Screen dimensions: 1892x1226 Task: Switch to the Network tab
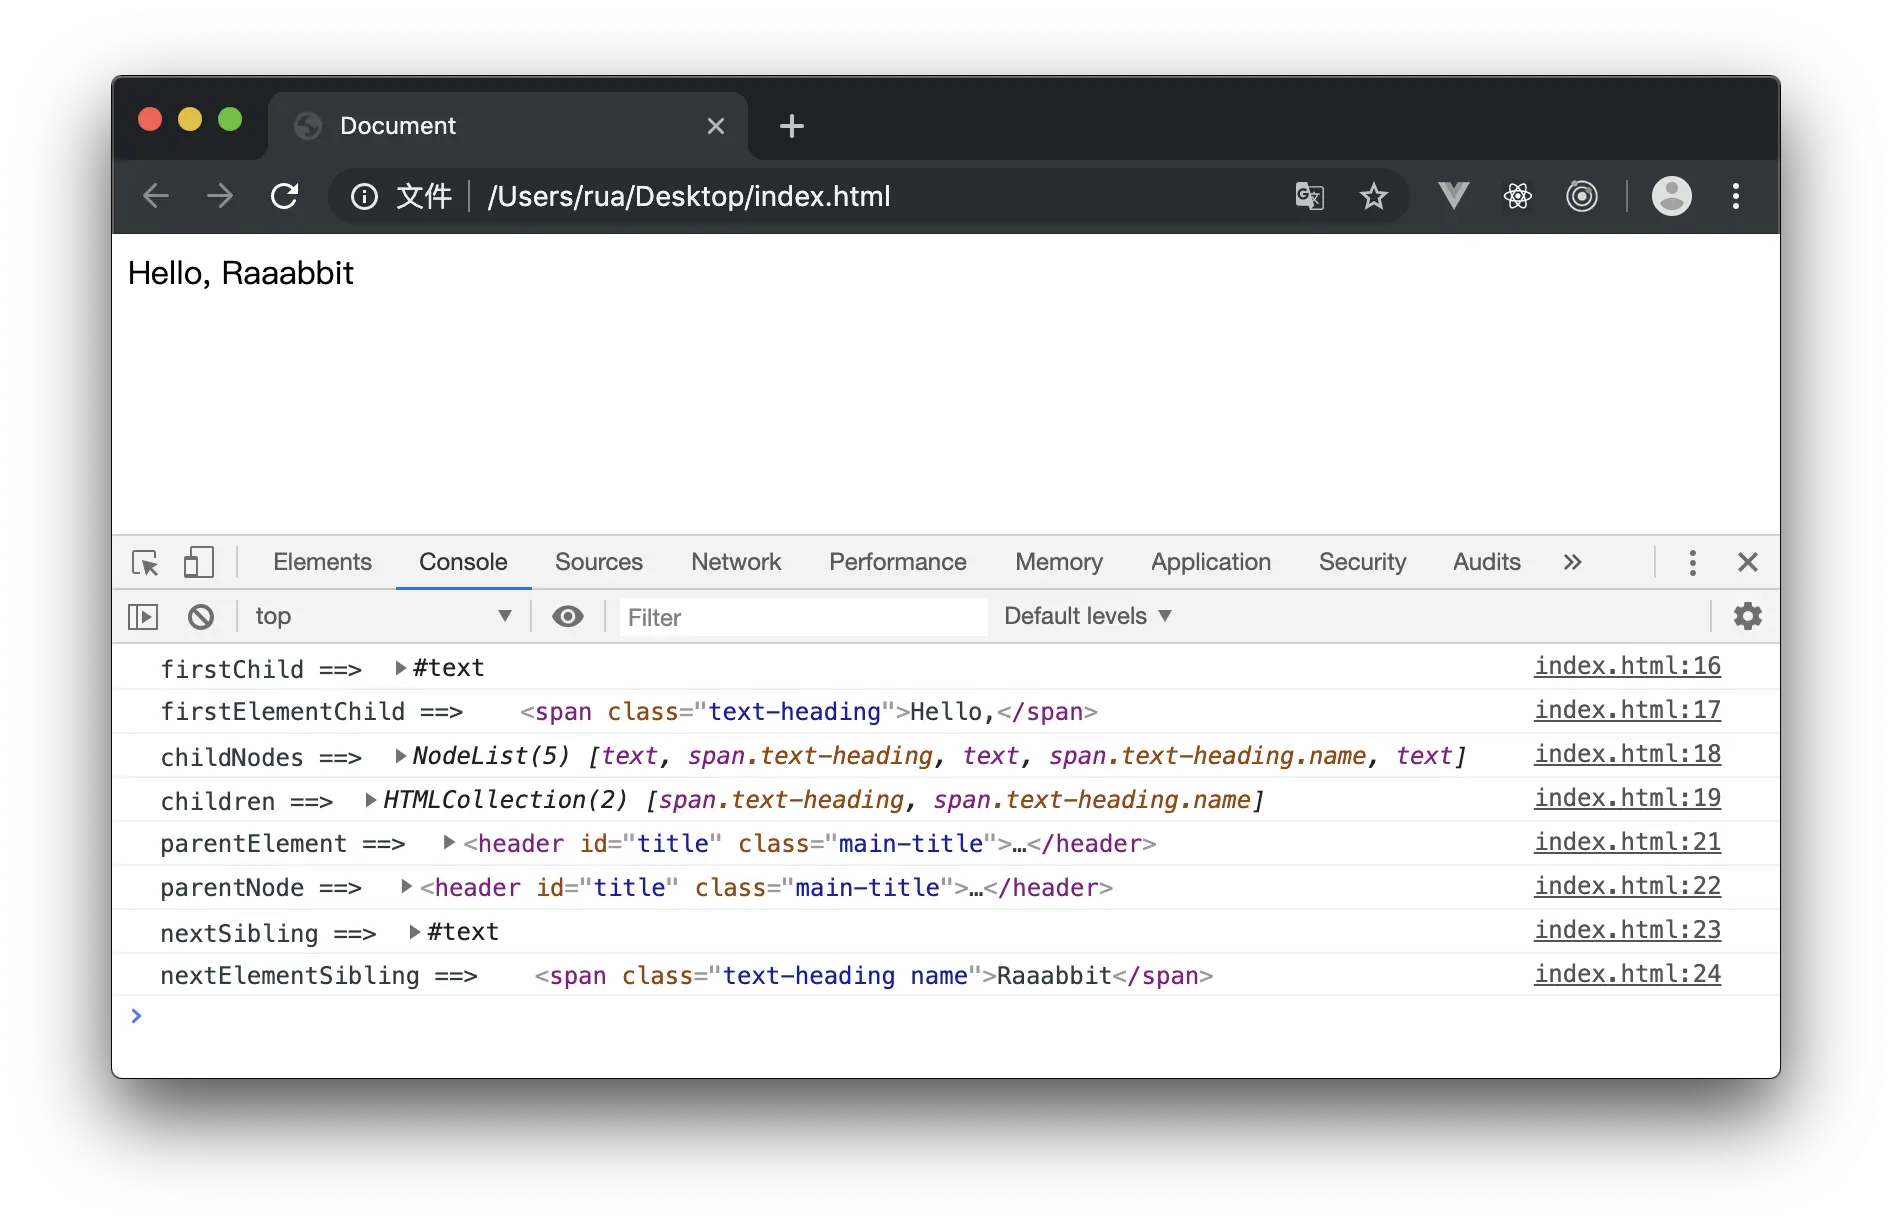click(x=736, y=562)
